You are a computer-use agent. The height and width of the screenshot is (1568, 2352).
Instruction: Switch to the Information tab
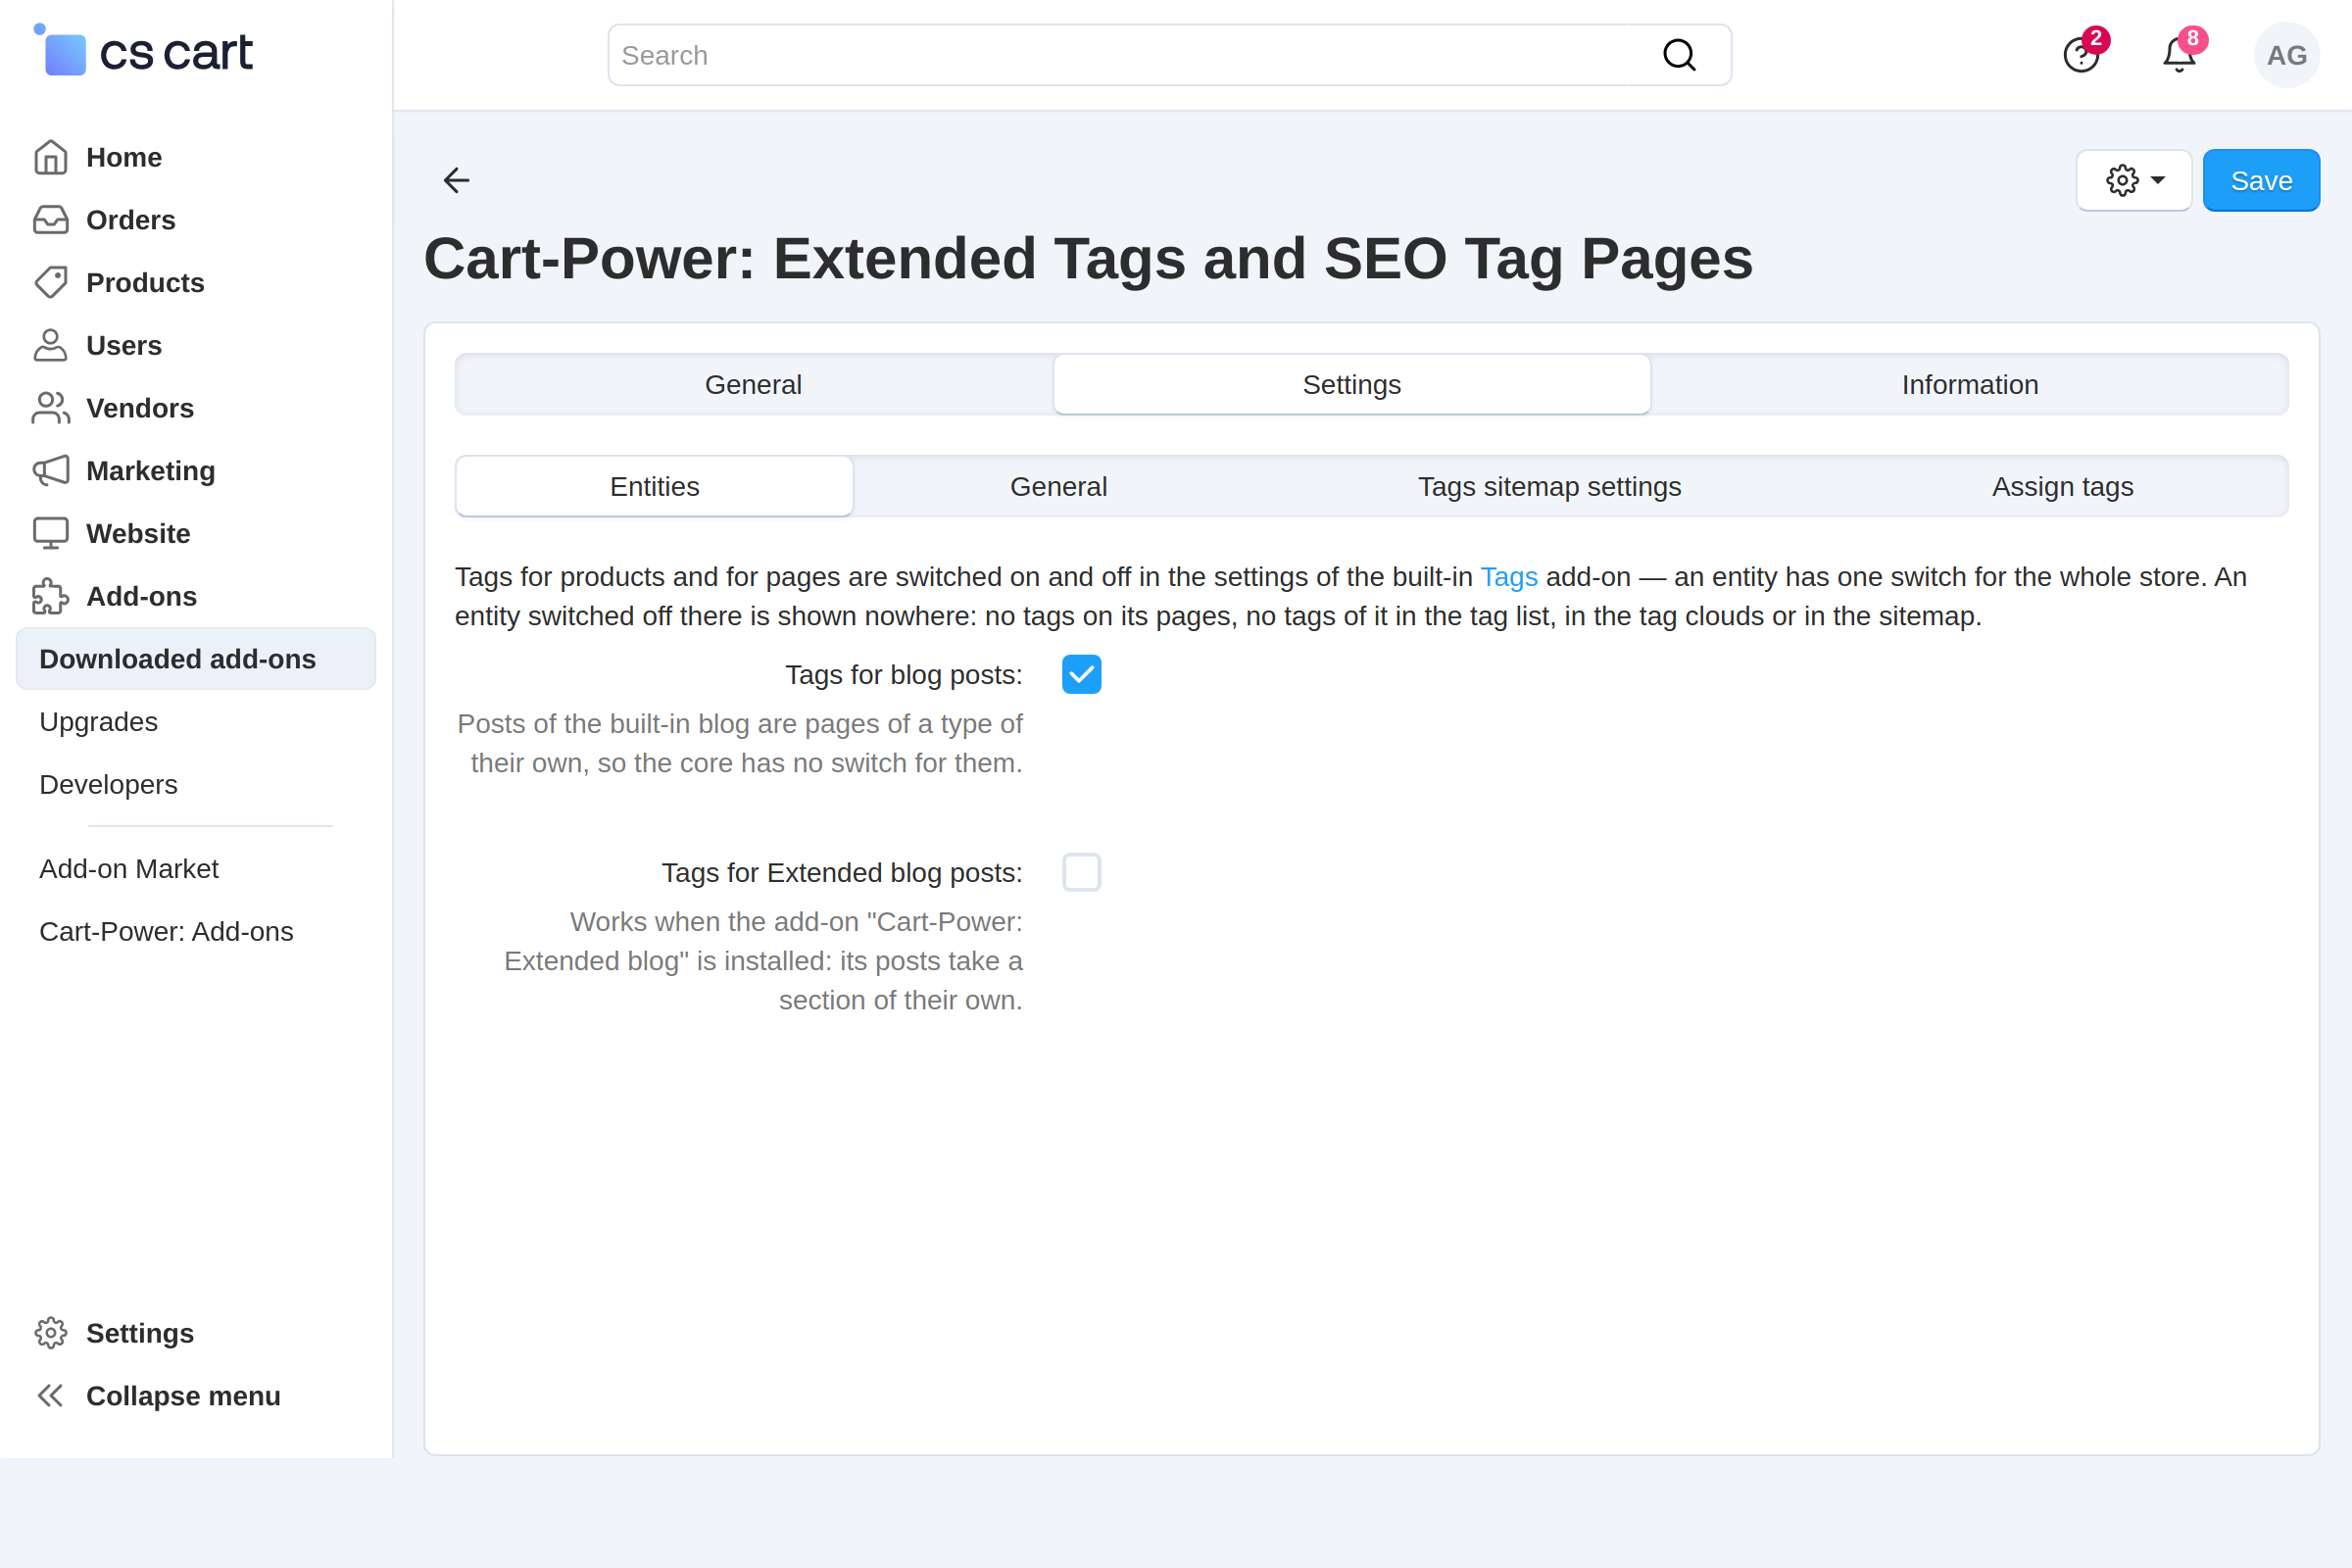click(1969, 385)
